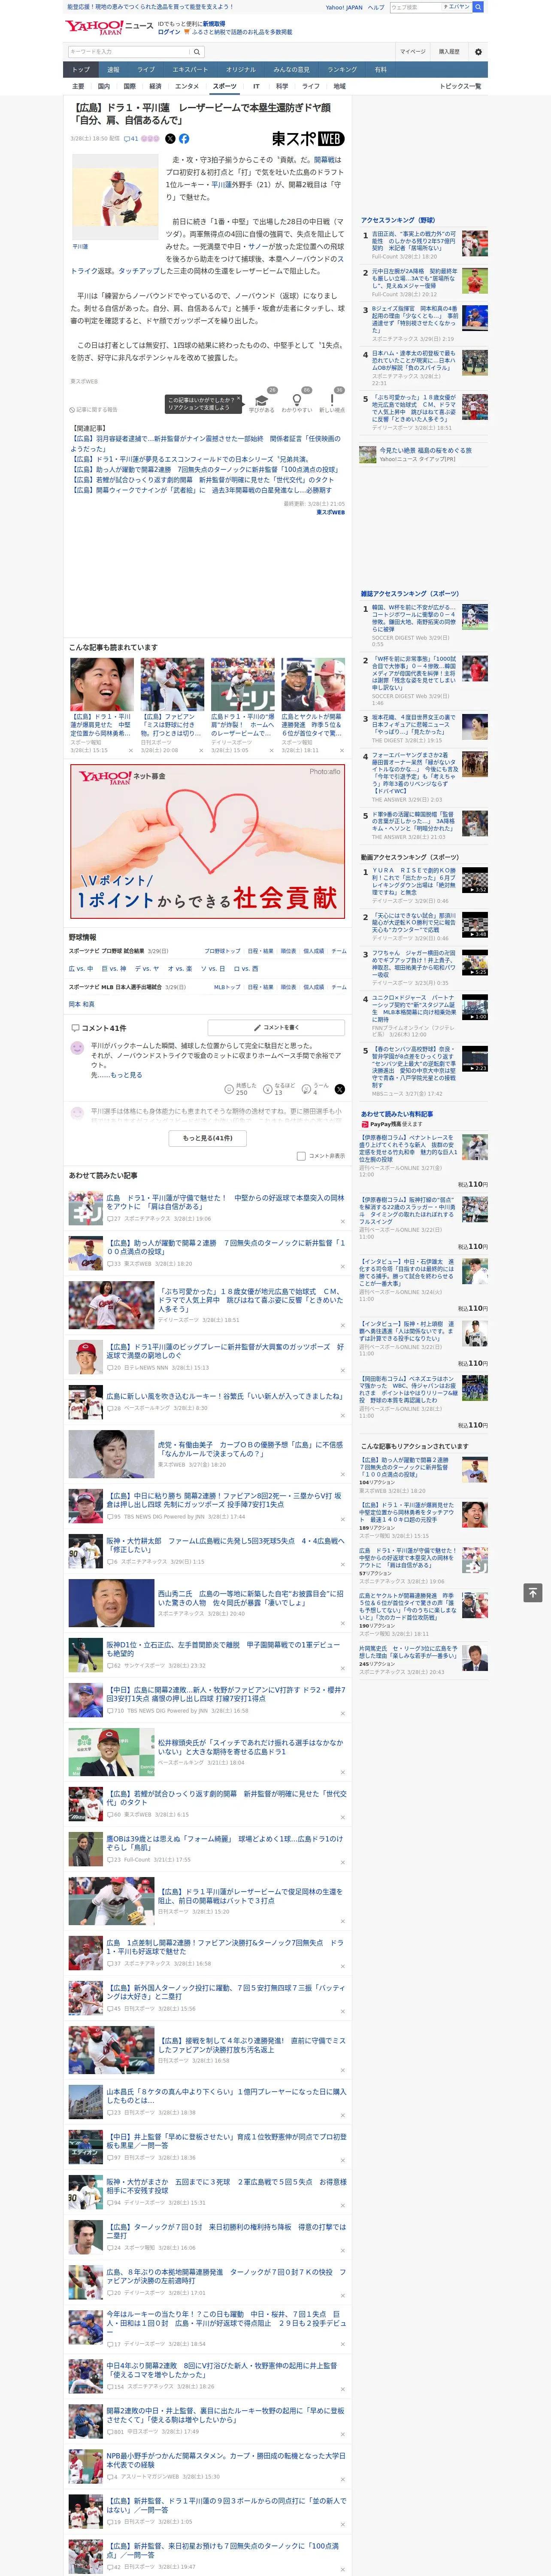The height and width of the screenshot is (2576, 551).
Task: Open the article comment count icon showing 41
Action: click(131, 139)
